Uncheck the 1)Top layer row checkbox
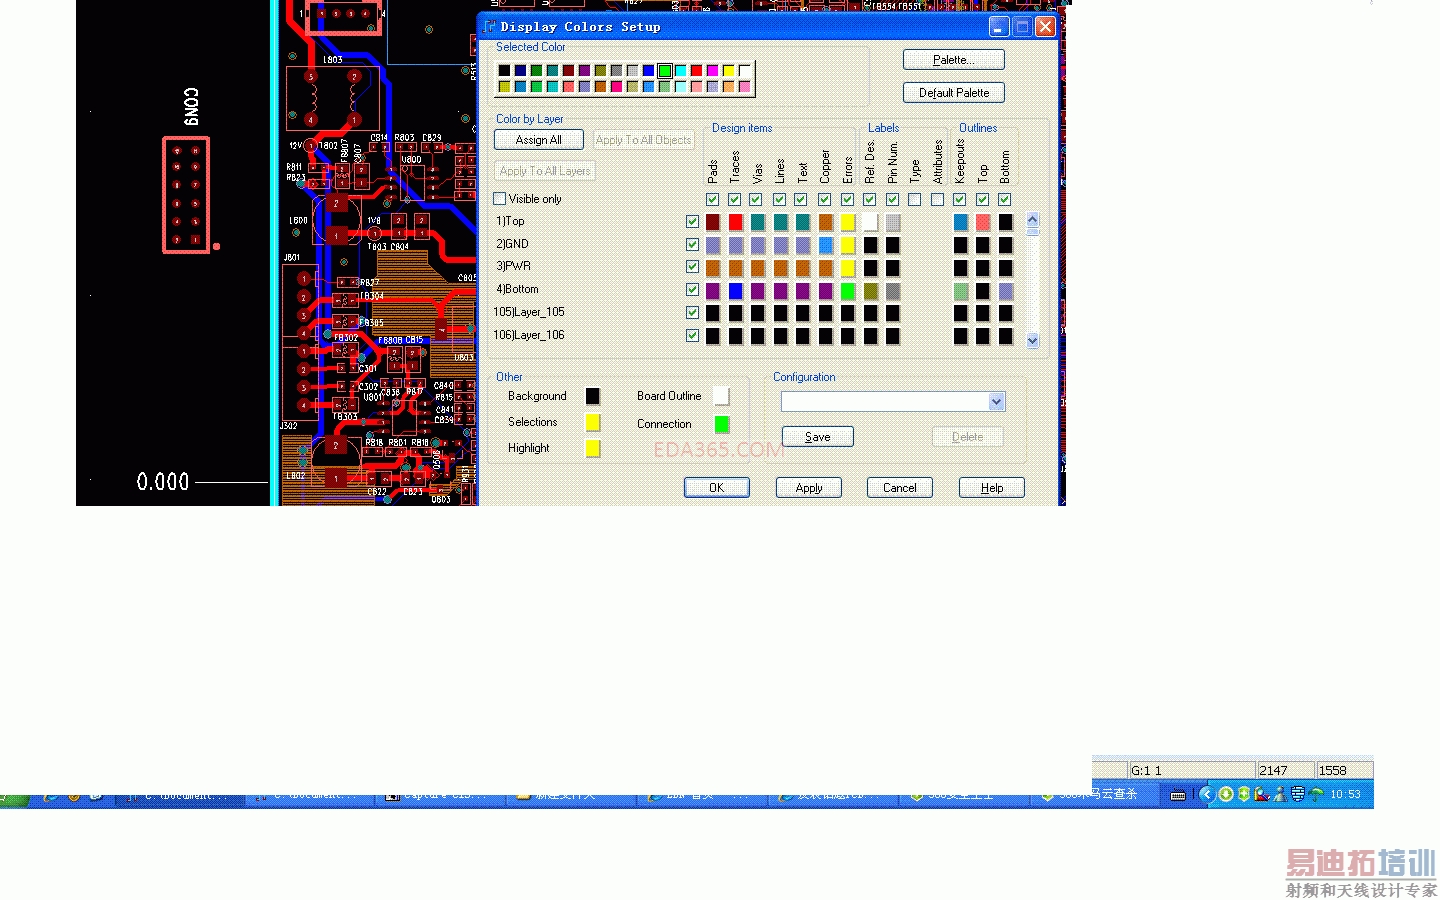The image size is (1440, 900). (692, 222)
